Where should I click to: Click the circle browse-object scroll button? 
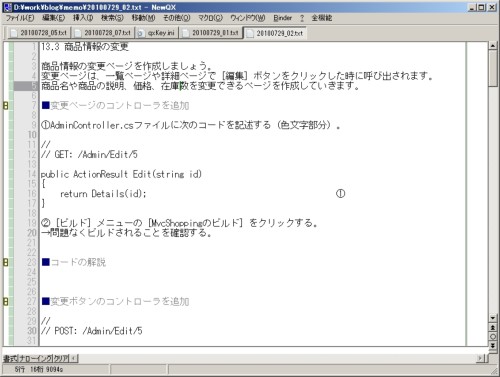(x=493, y=337)
